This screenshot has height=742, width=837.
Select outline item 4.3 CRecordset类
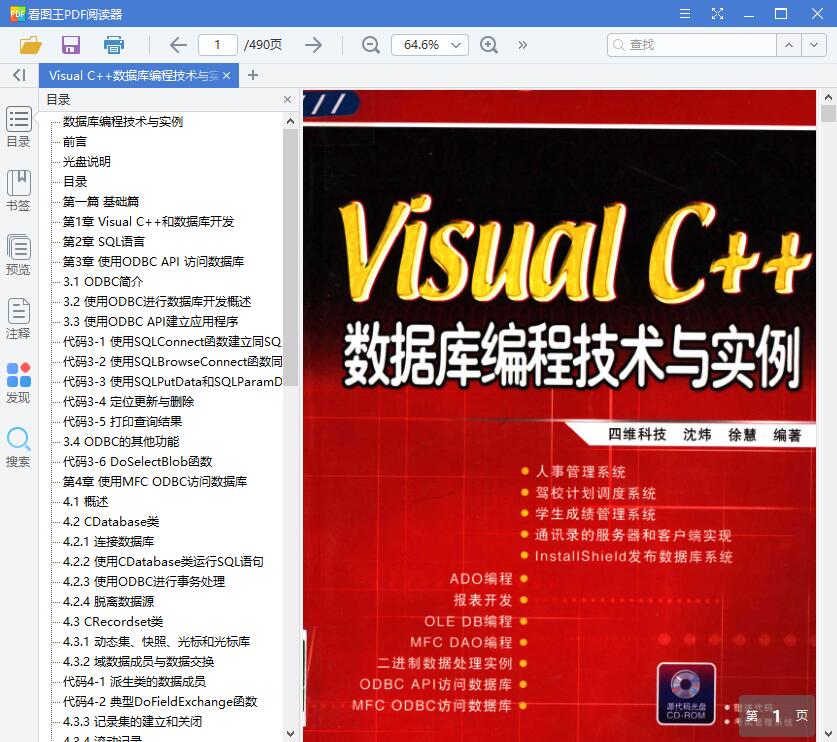[113, 622]
